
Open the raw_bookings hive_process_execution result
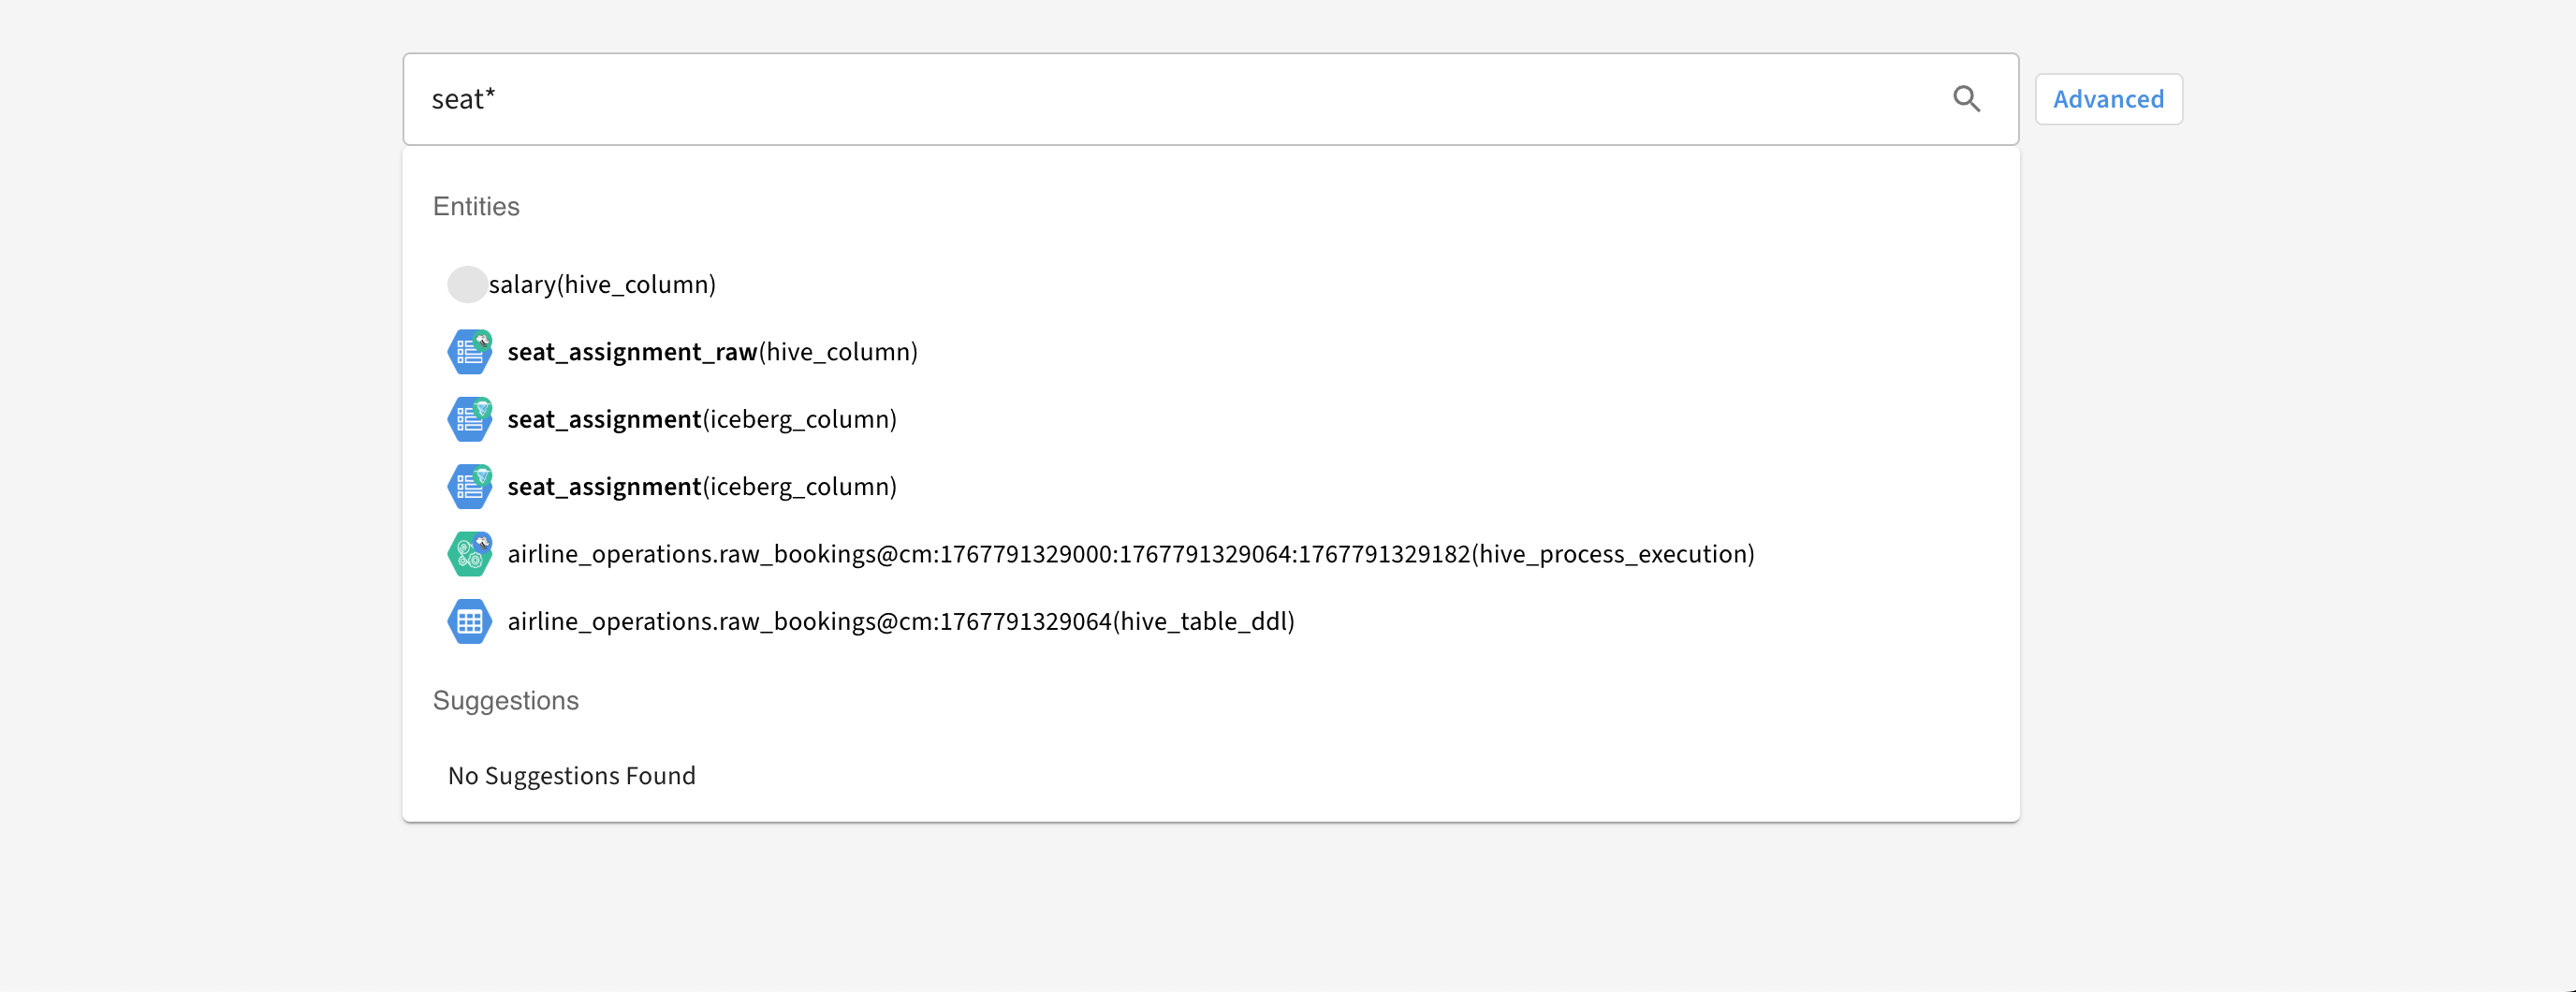click(x=1130, y=554)
